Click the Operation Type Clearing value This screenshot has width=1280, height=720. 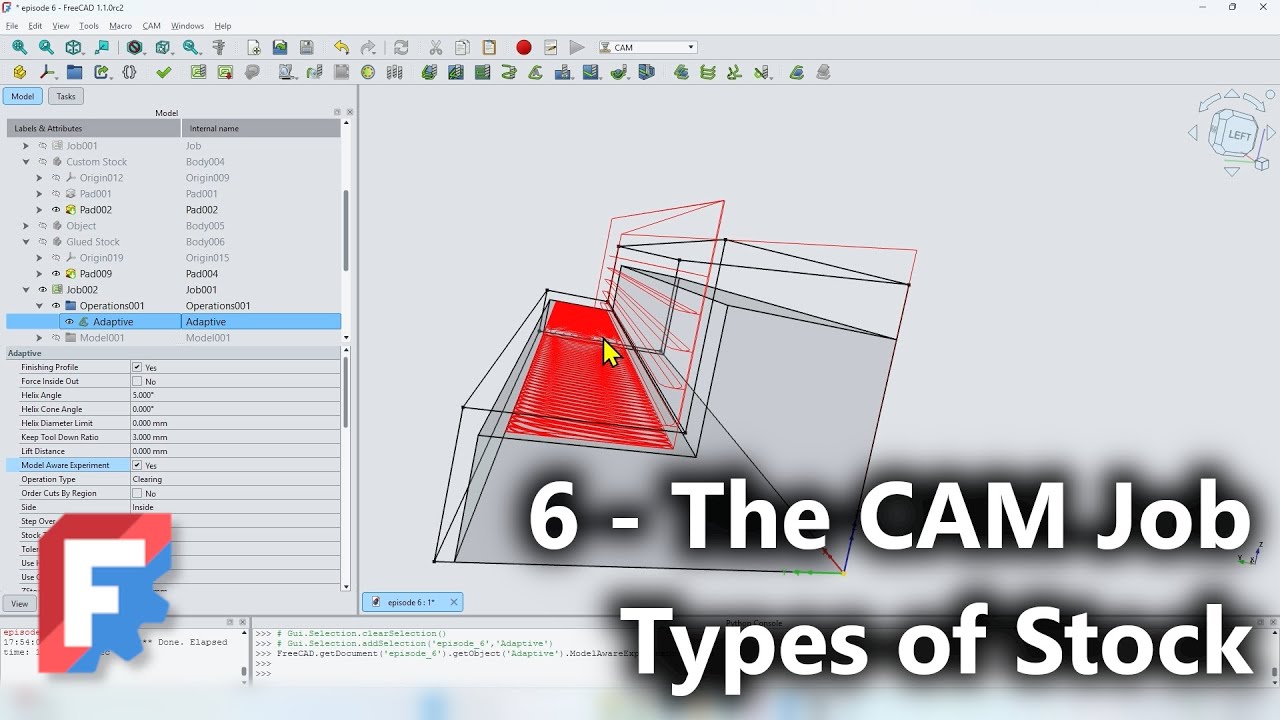[235, 479]
